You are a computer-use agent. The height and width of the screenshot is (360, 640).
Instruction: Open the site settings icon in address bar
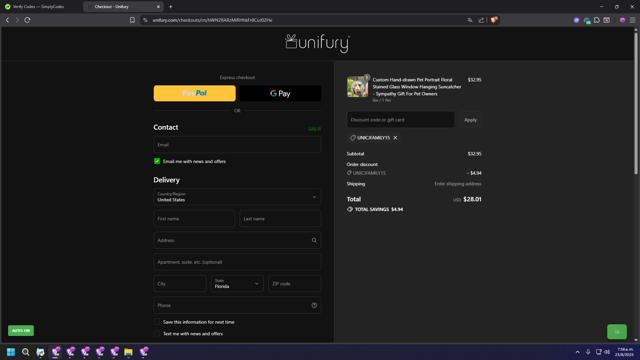(x=145, y=20)
